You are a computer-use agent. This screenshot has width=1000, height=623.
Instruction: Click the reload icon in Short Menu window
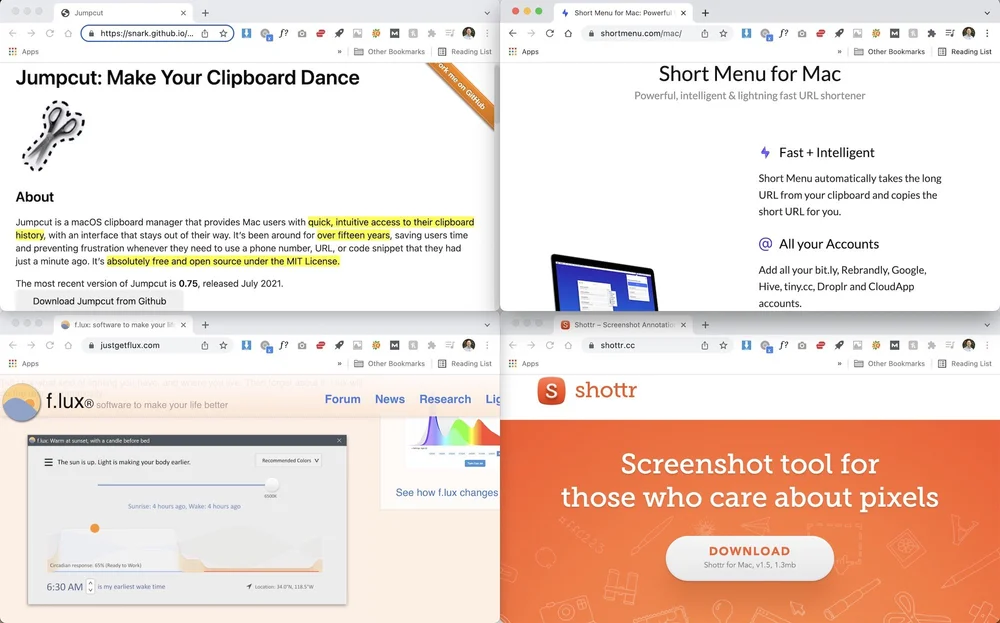click(549, 33)
